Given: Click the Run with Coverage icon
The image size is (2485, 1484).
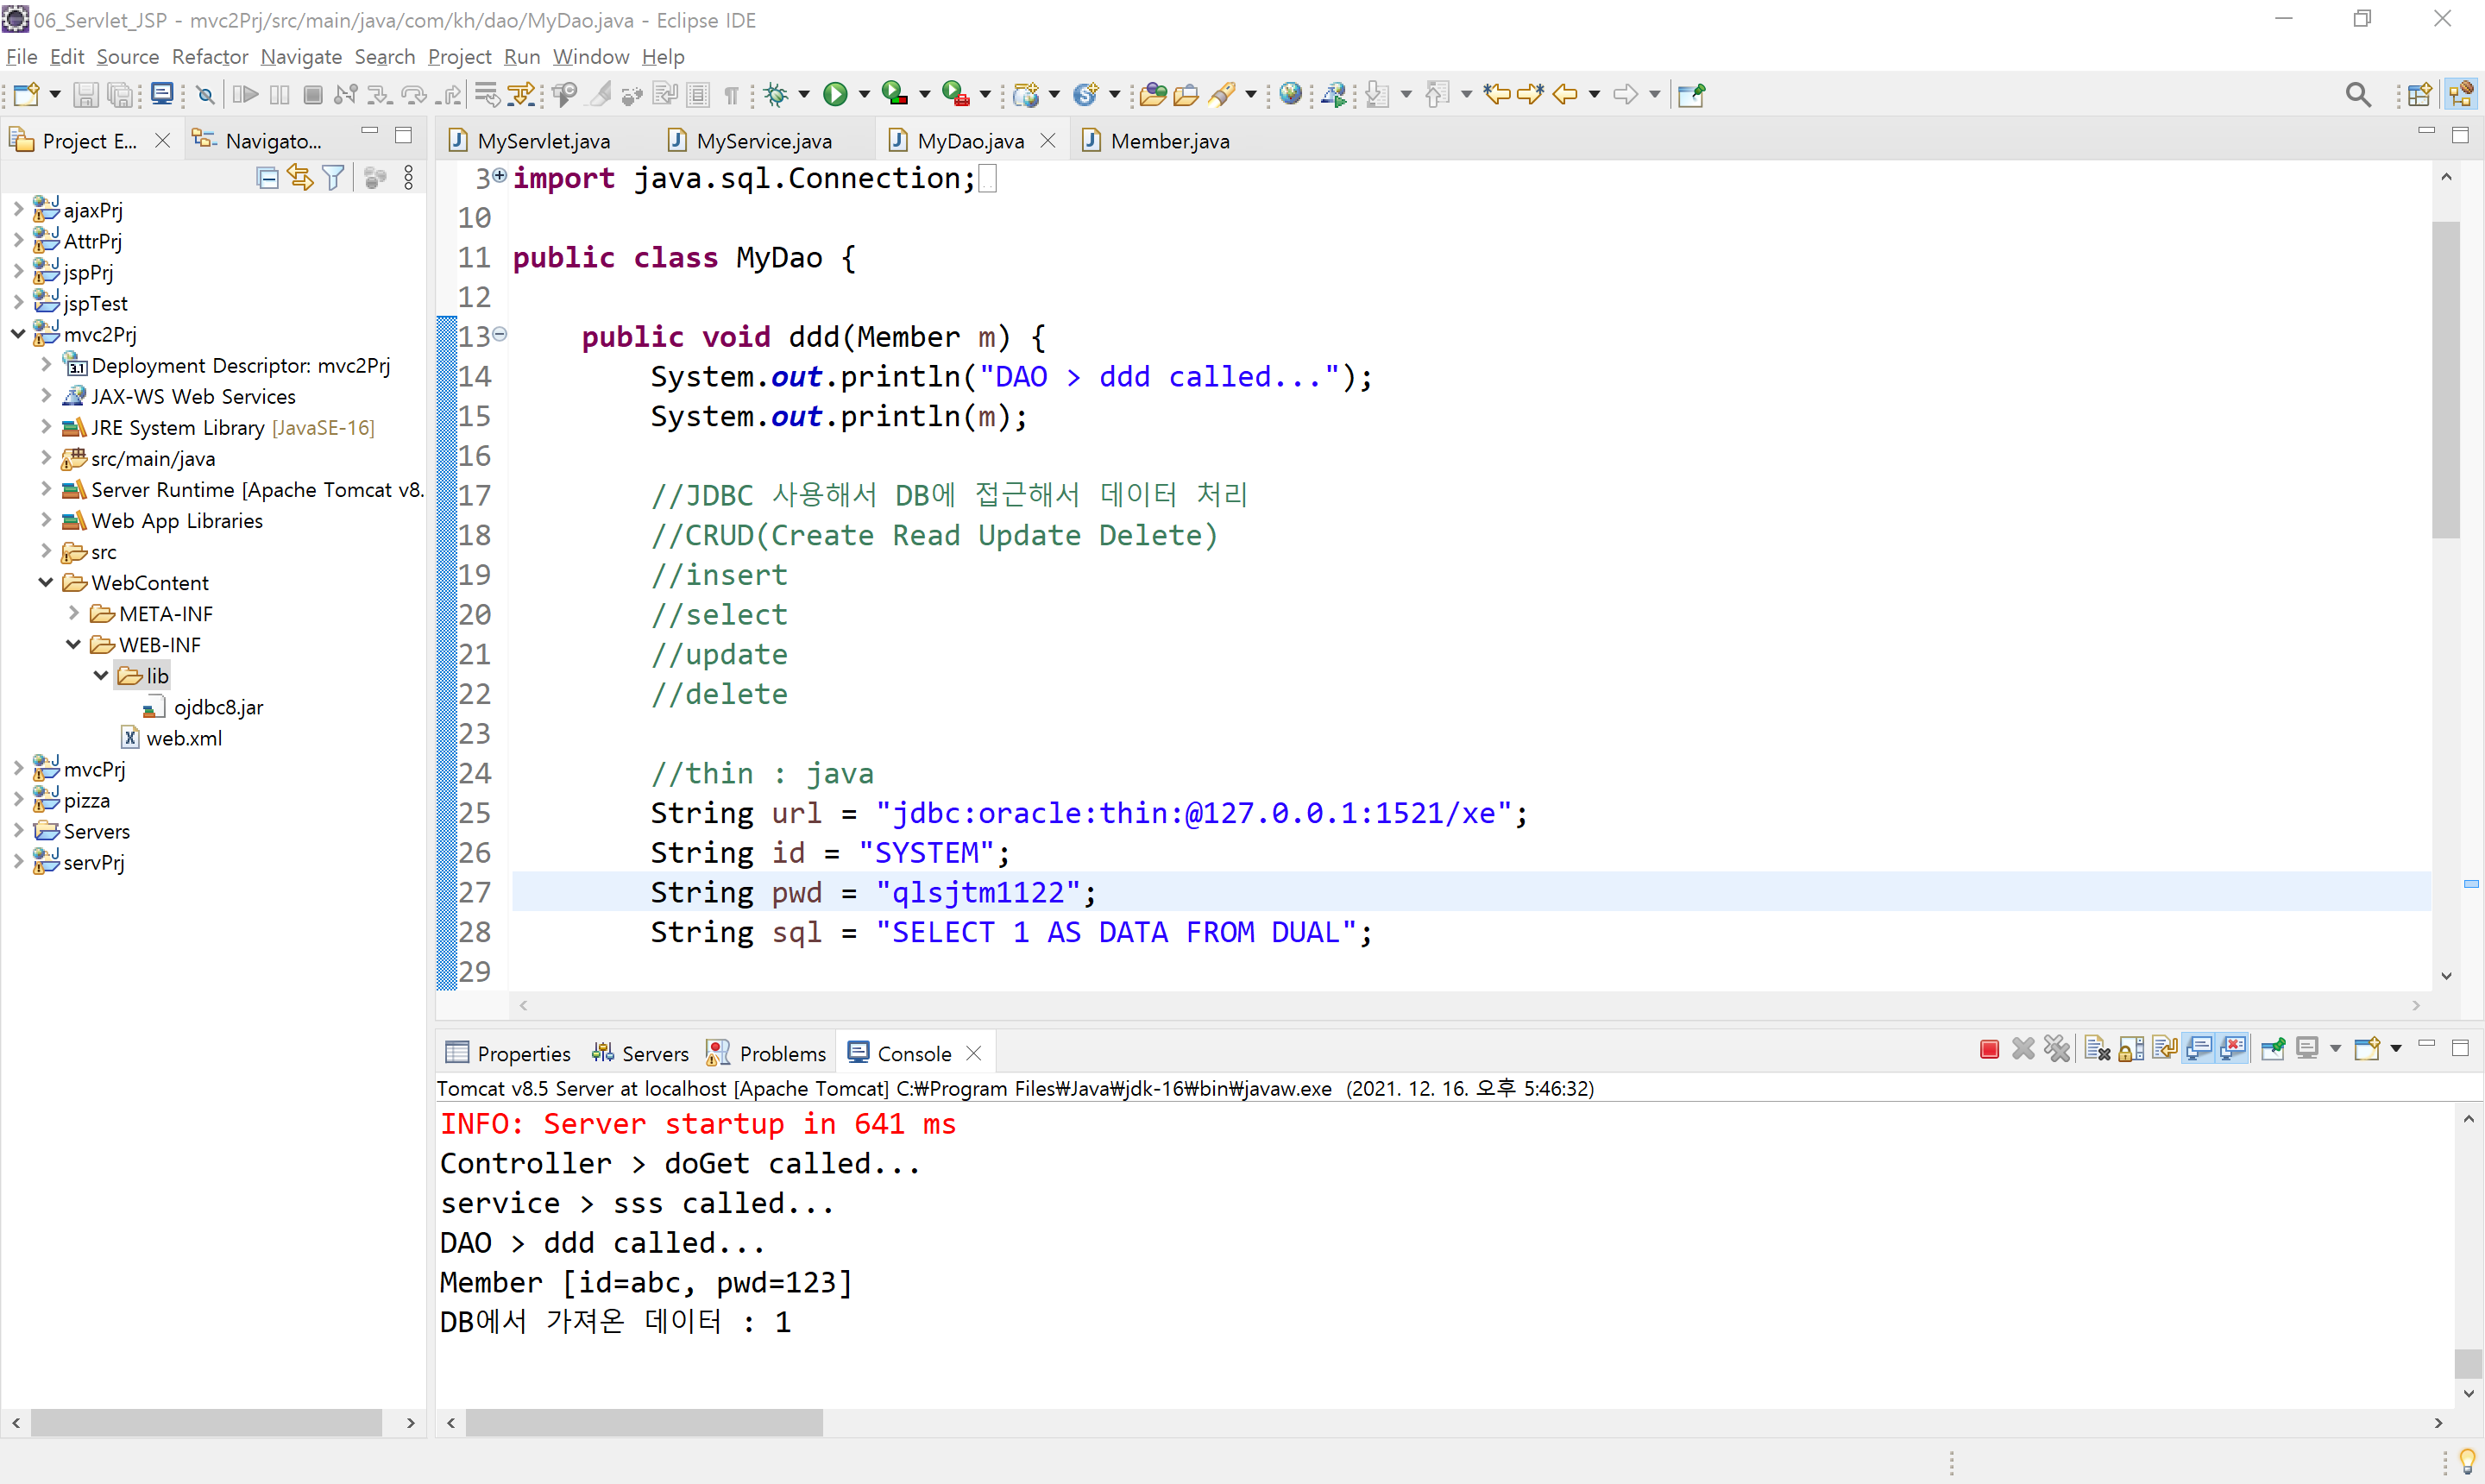Looking at the screenshot, I should 894,94.
